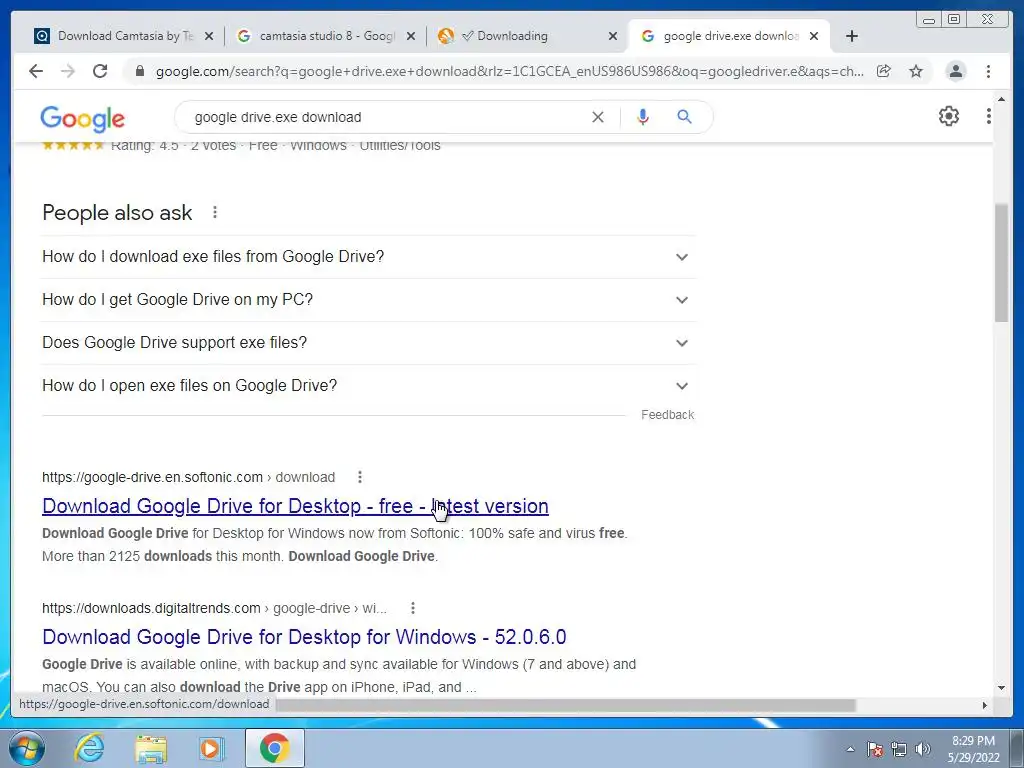Click the horizontal scroll-right arrow
The image size is (1024, 768).
pos(985,705)
